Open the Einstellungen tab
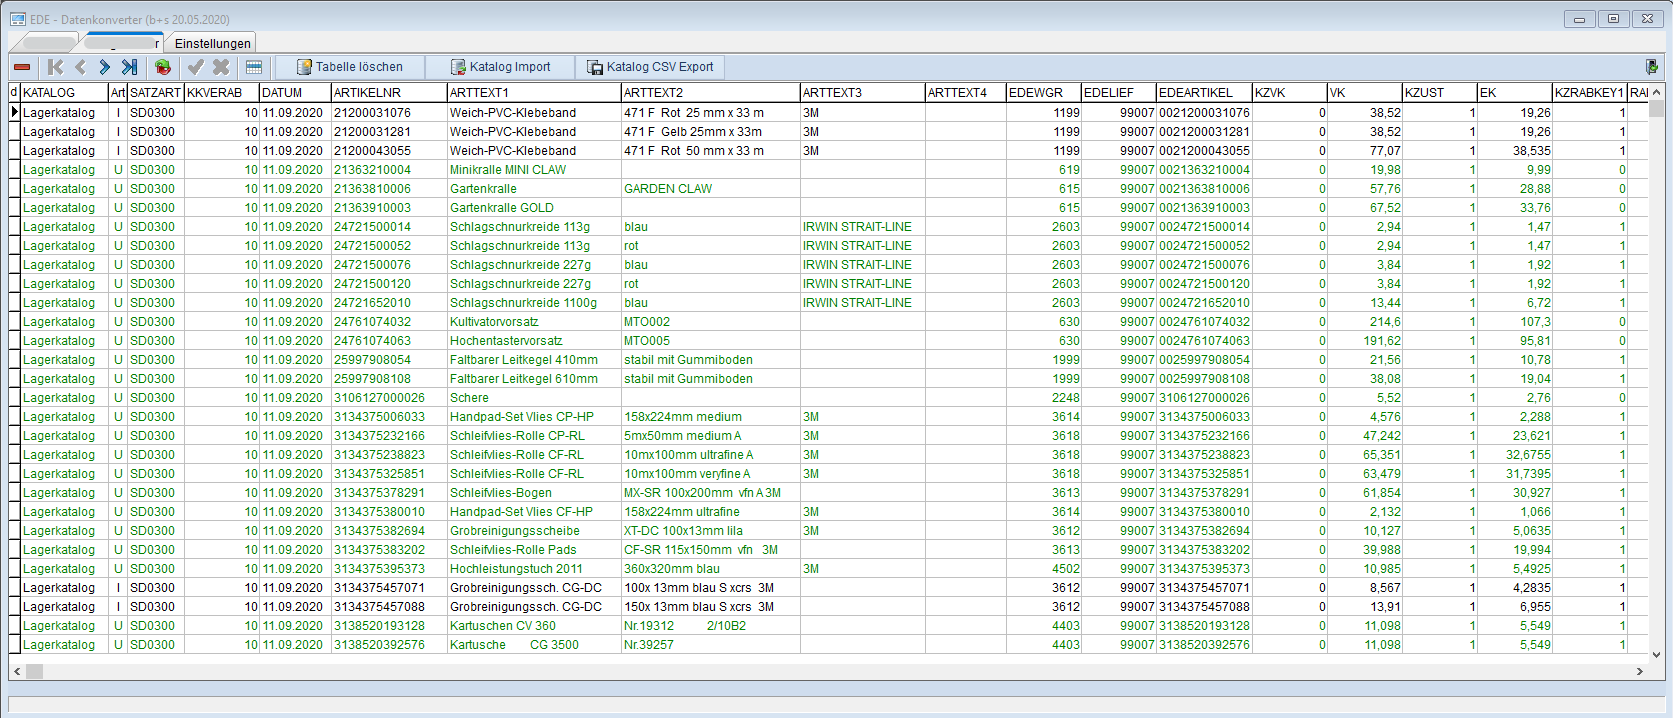The width and height of the screenshot is (1673, 718). 212,43
